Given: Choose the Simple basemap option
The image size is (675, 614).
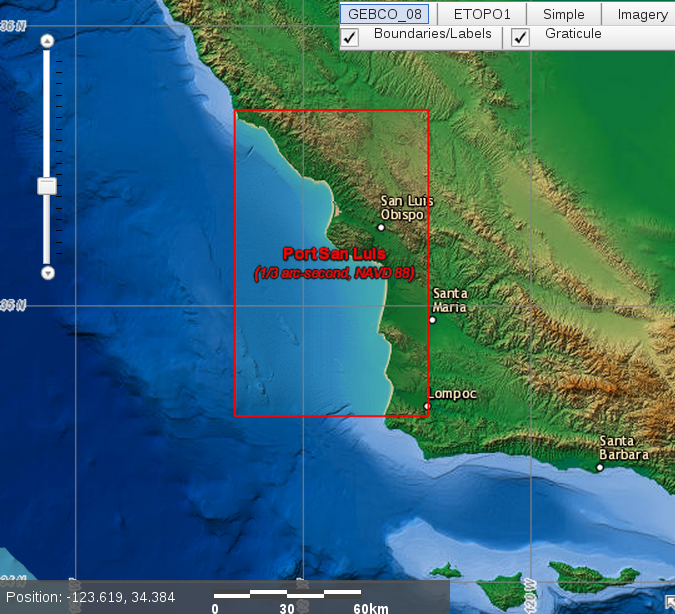Looking at the screenshot, I should (564, 14).
